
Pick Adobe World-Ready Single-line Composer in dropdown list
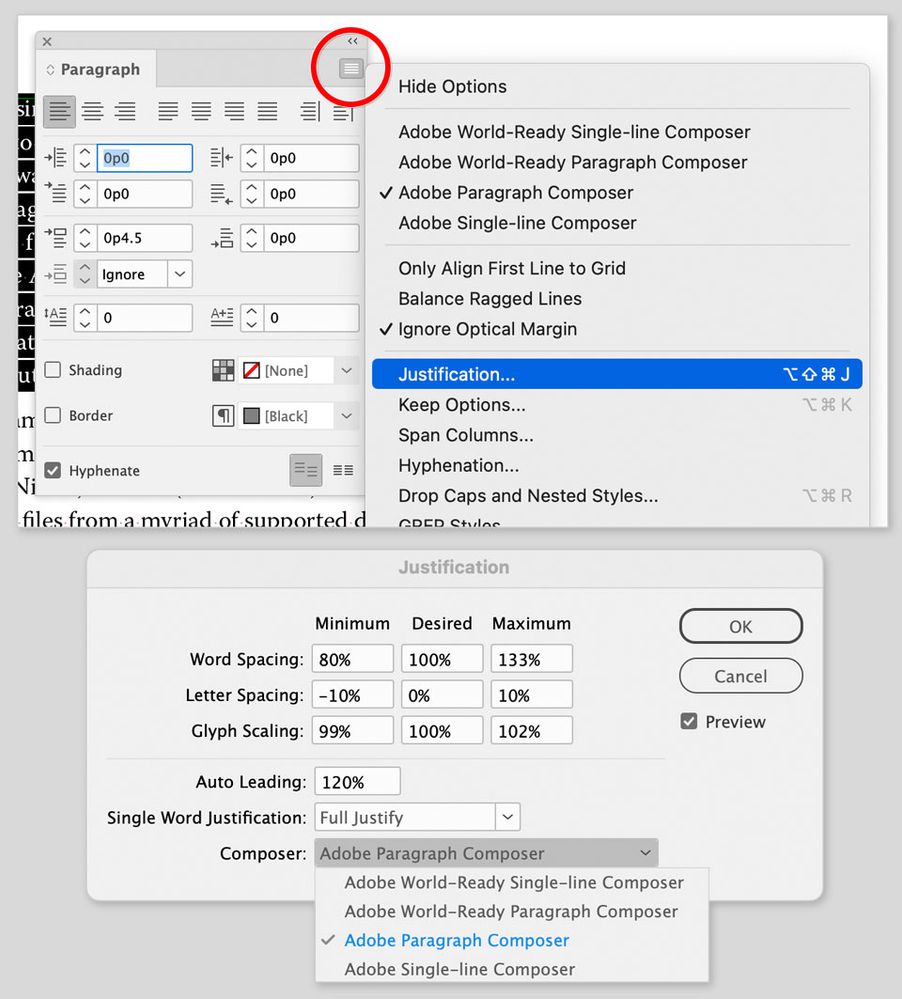[512, 882]
